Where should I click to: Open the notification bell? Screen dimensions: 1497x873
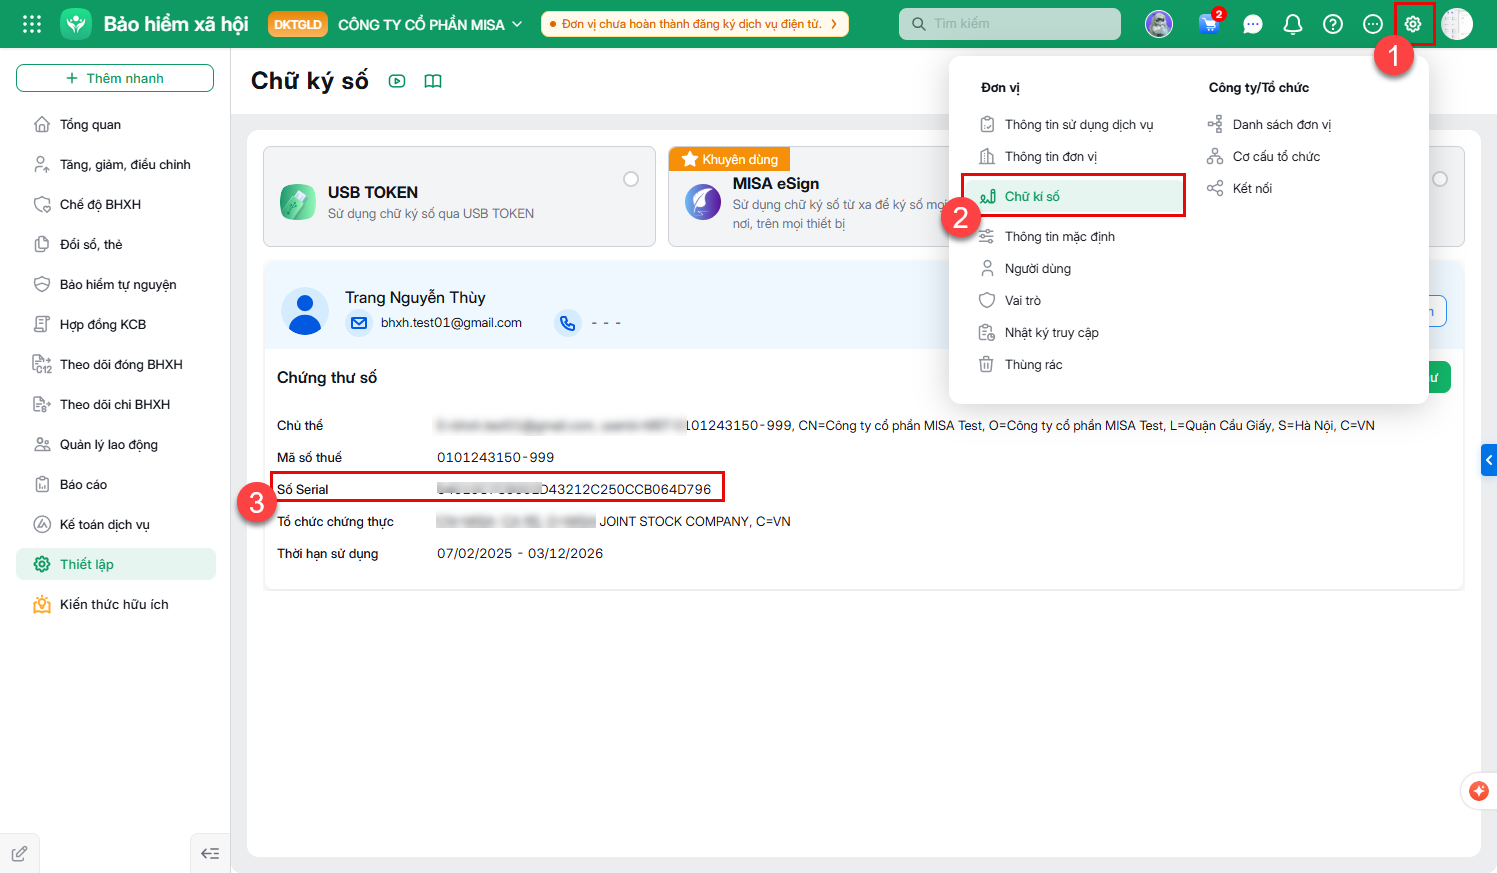(1293, 24)
